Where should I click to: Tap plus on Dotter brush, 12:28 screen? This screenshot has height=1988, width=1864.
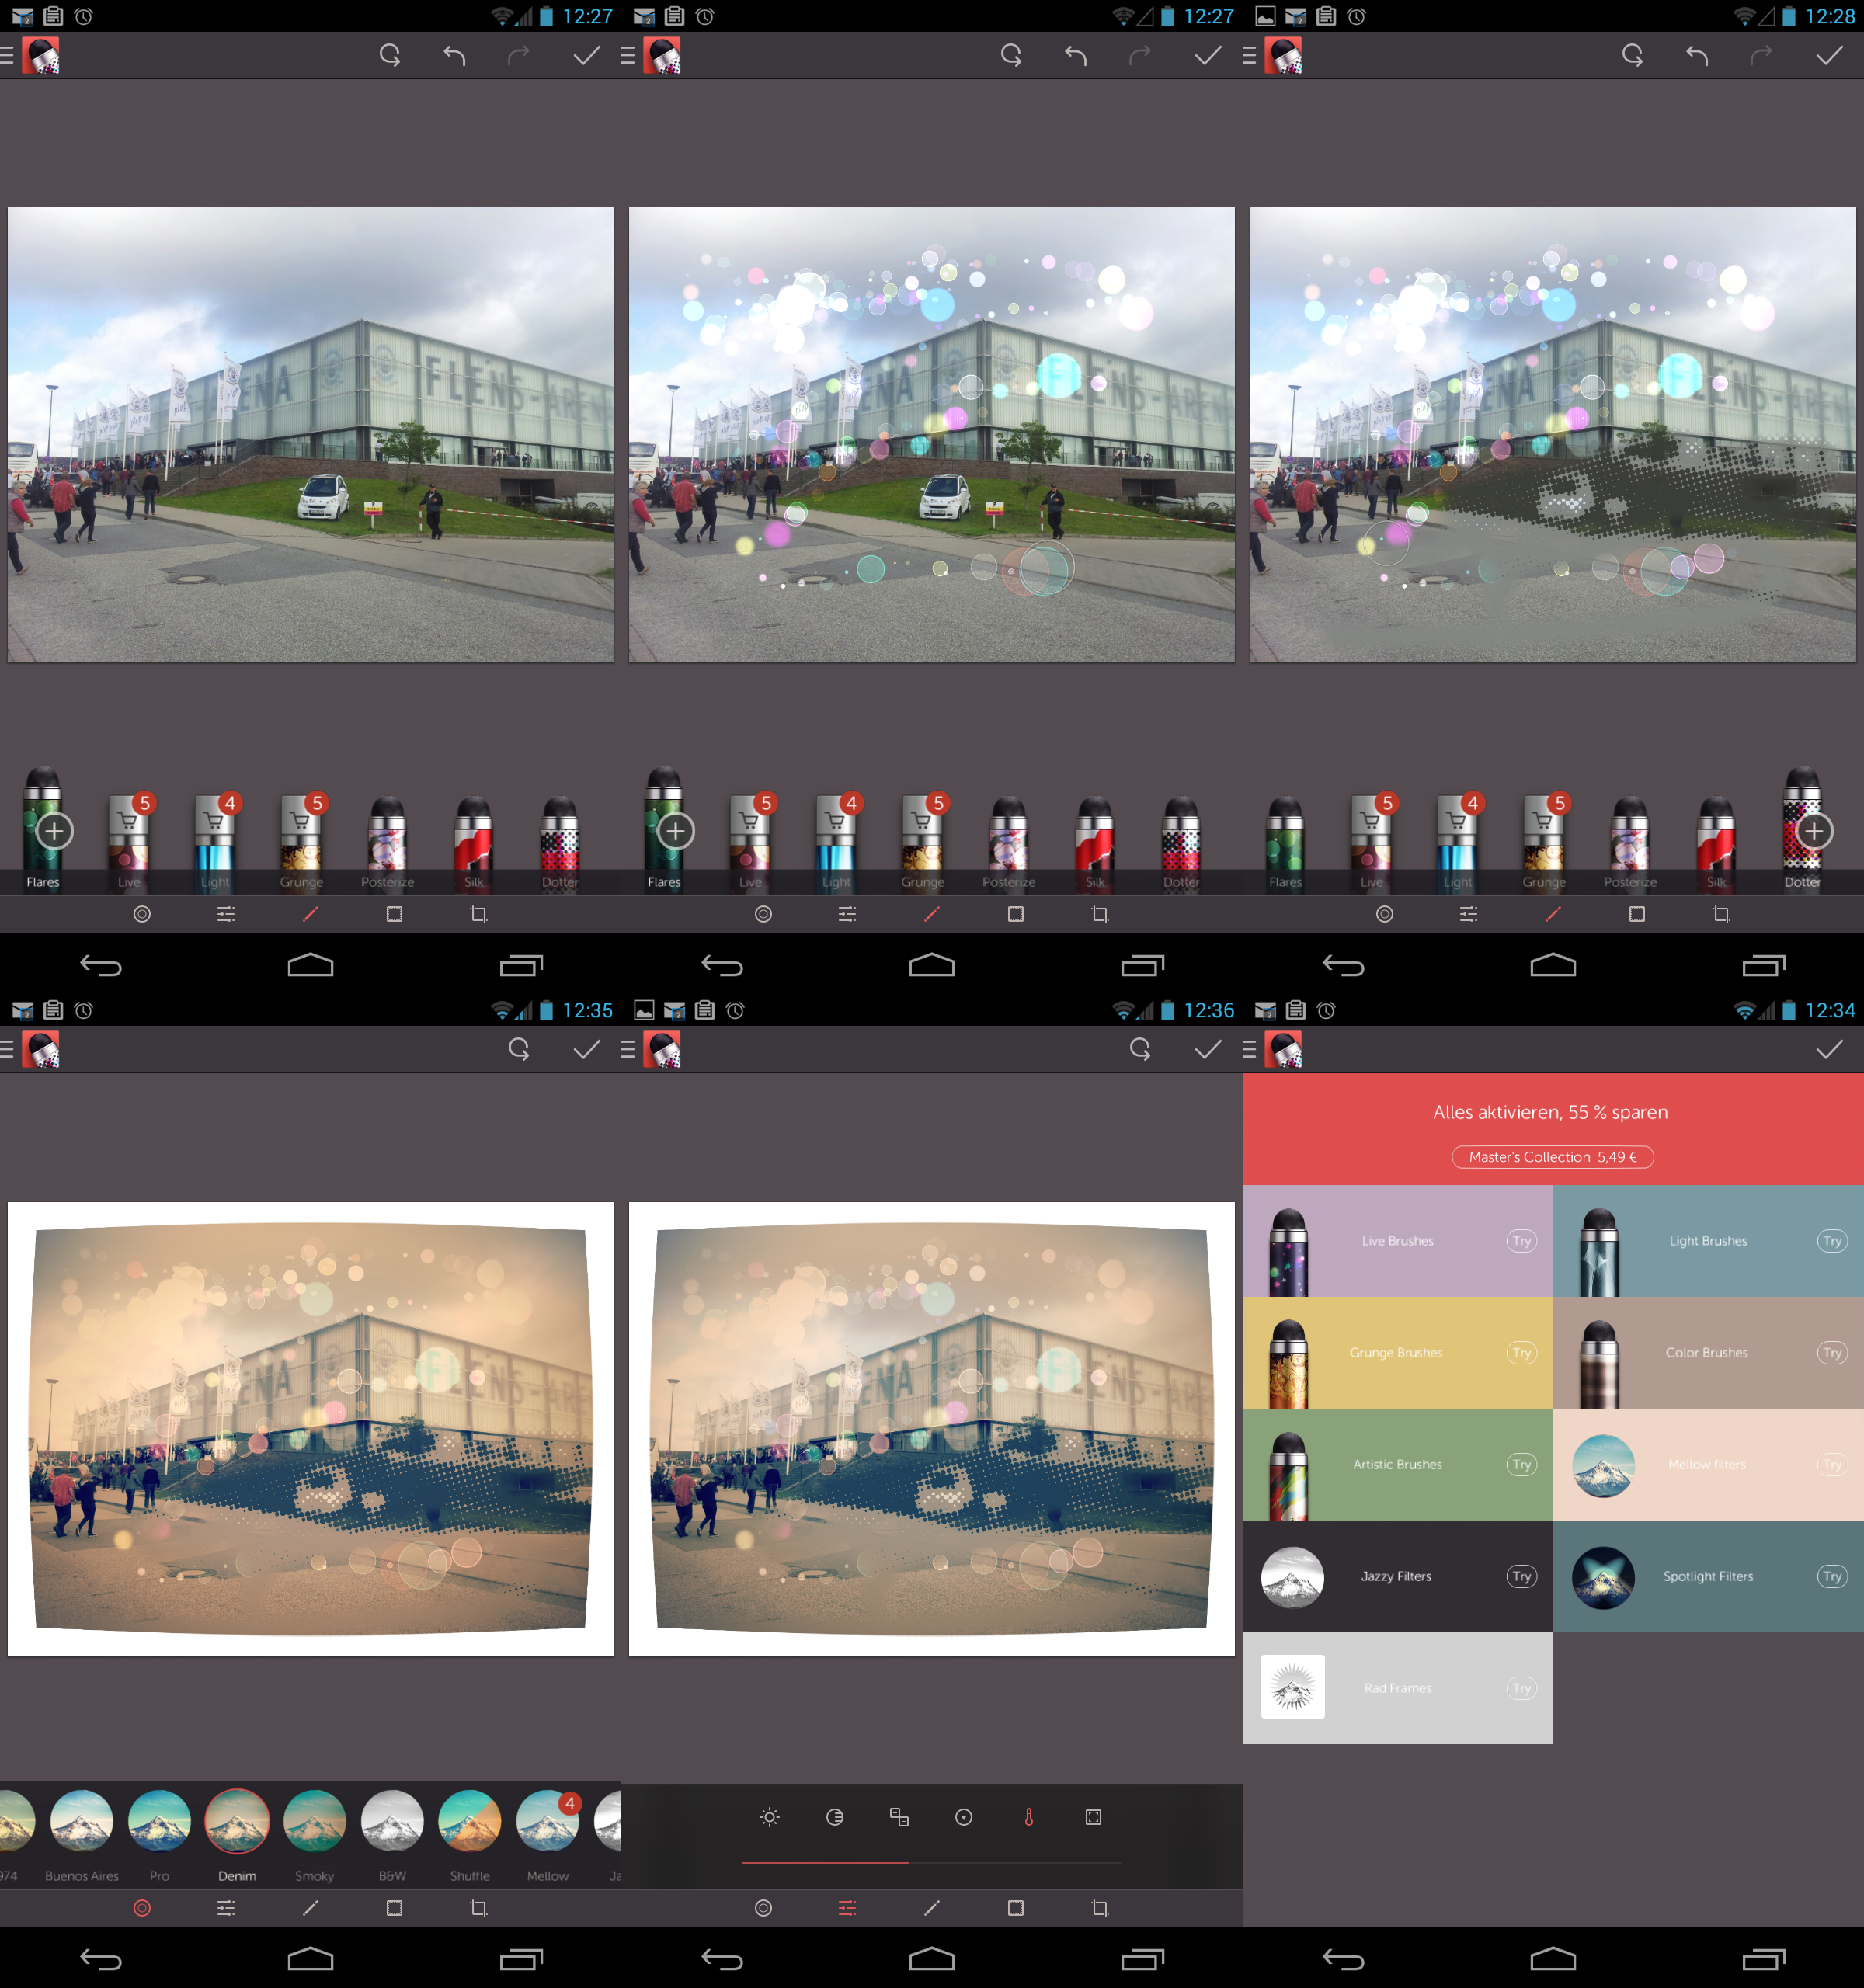click(x=1813, y=831)
